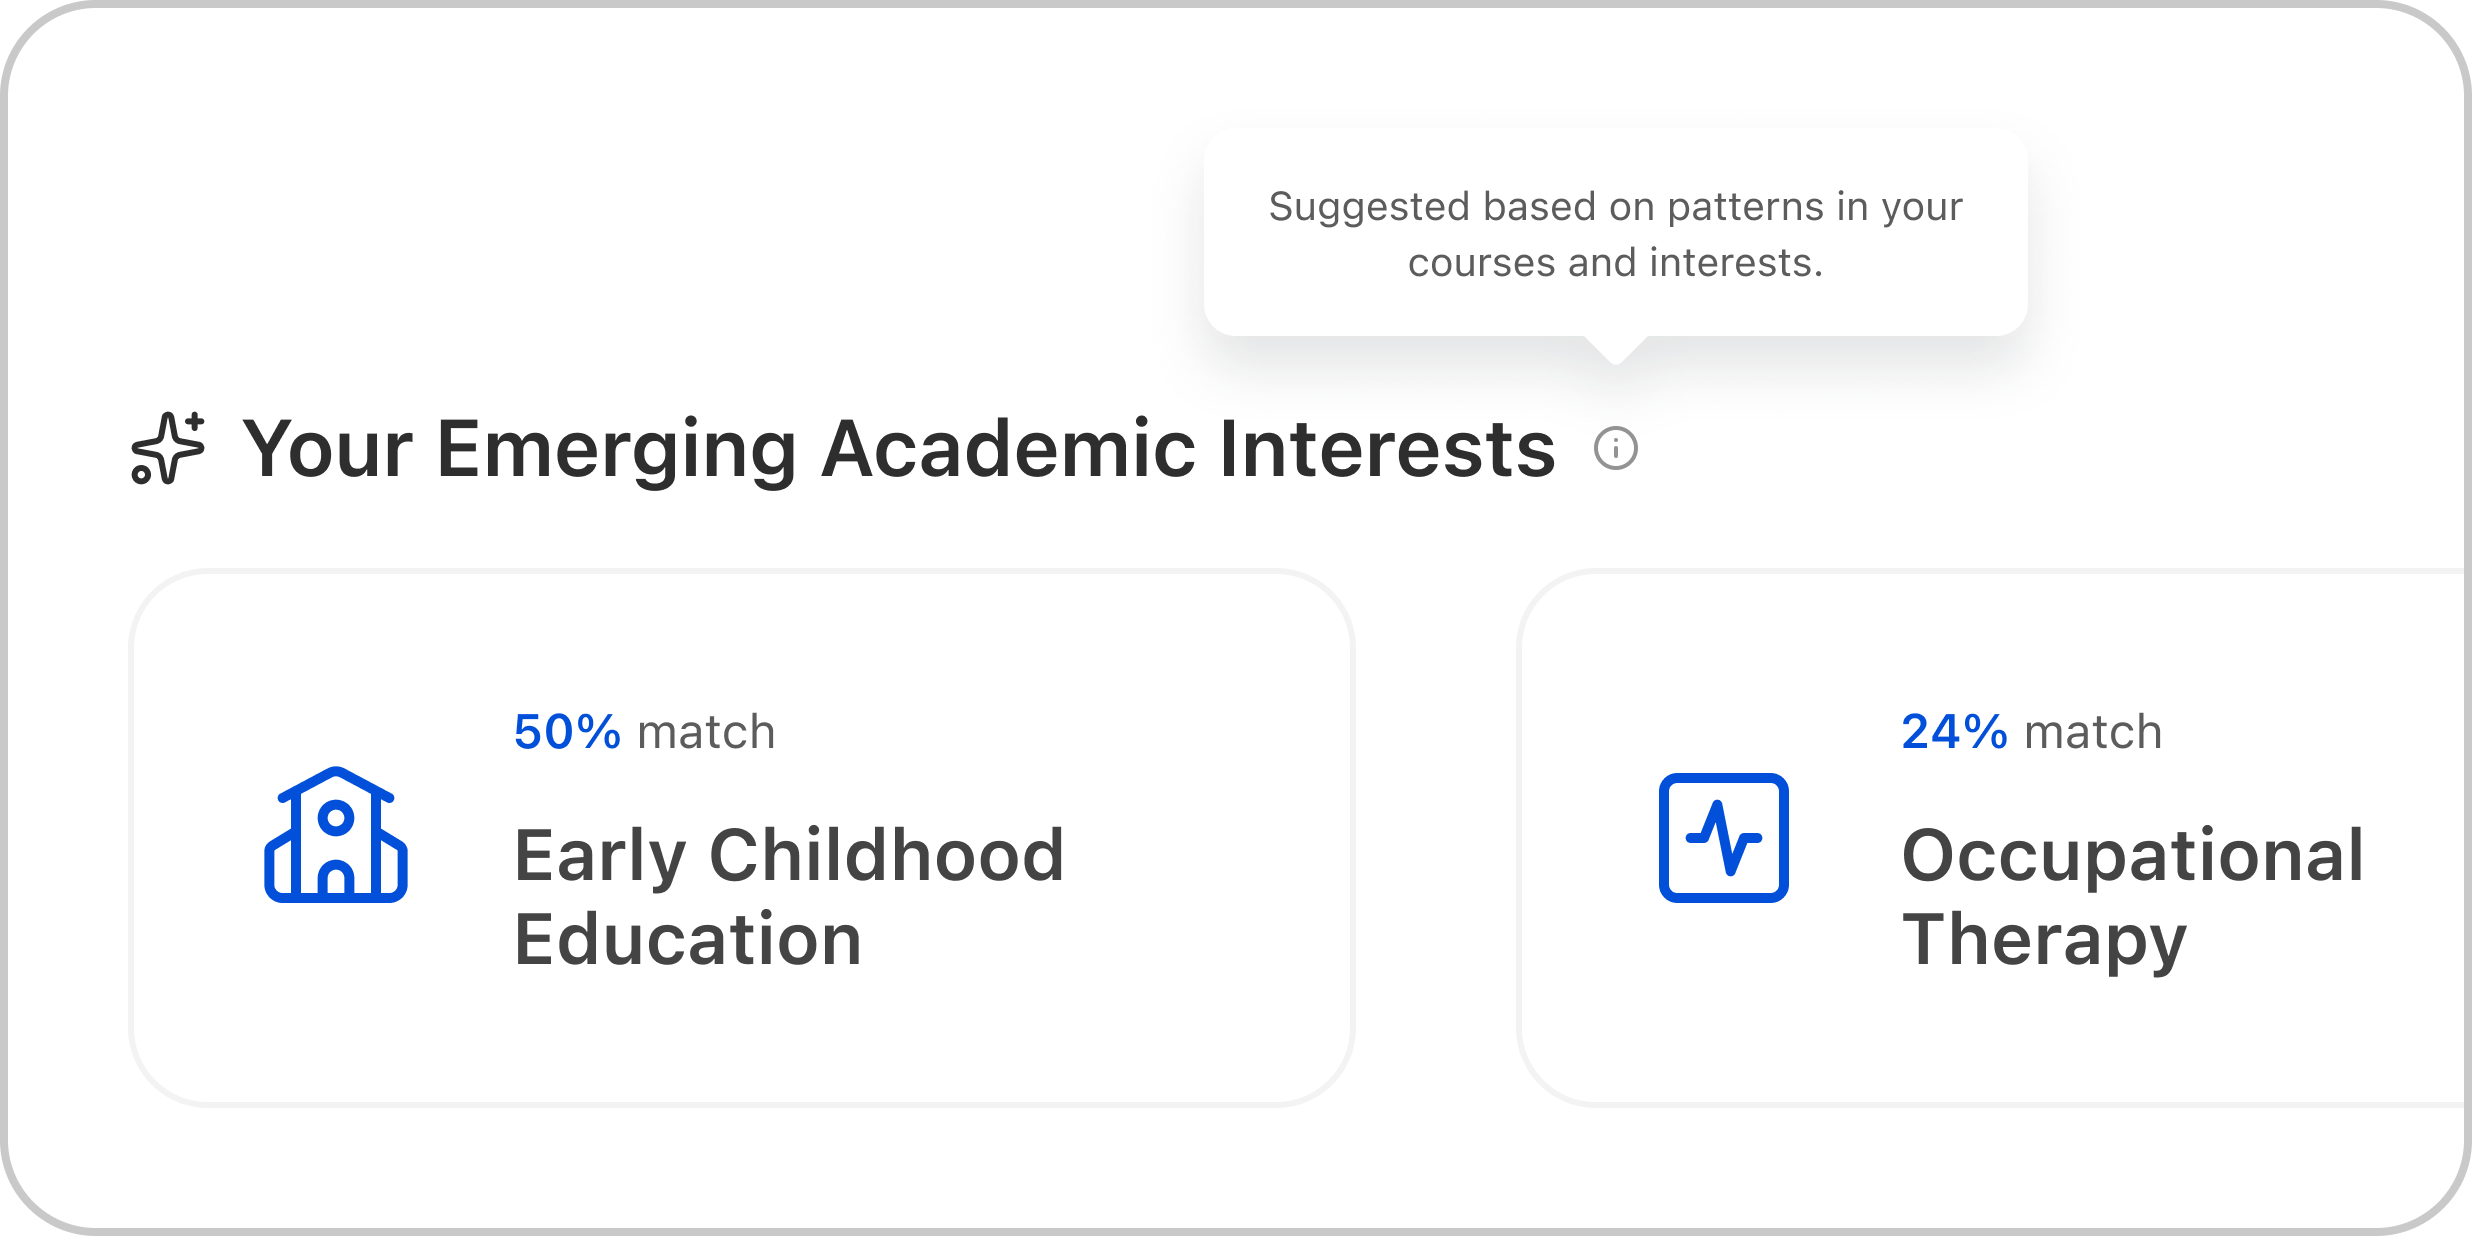Click the info icon beside the heading

(x=1615, y=448)
